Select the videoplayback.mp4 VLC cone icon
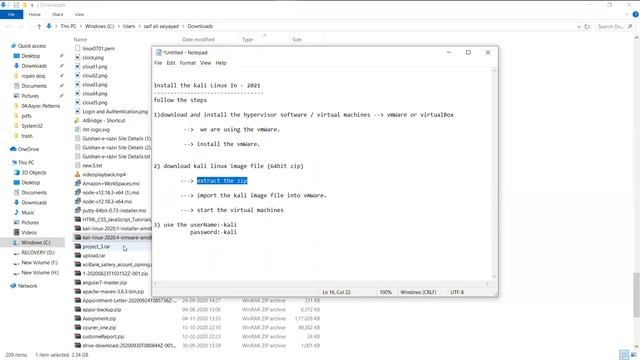This screenshot has width=640, height=360. 77,174
